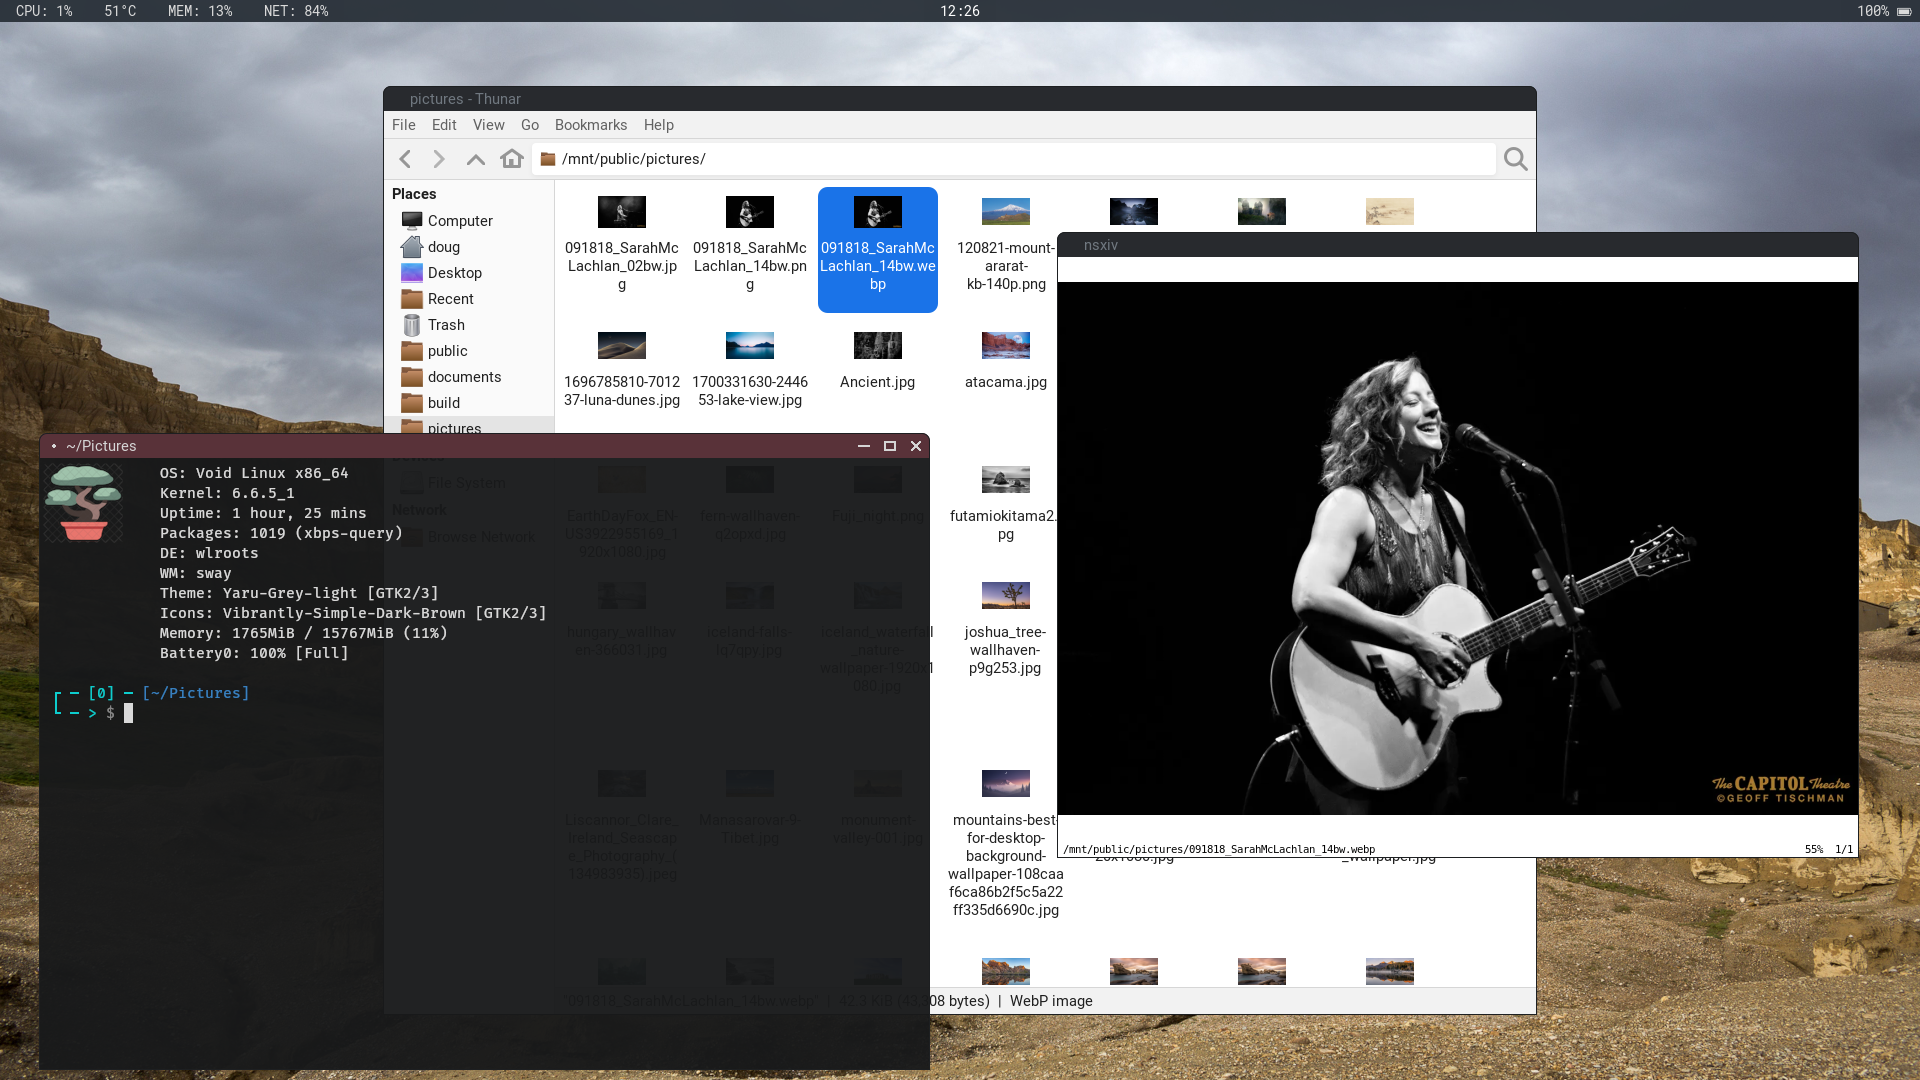1920x1080 pixels.
Task: Open the File menu
Action: pyautogui.click(x=403, y=125)
